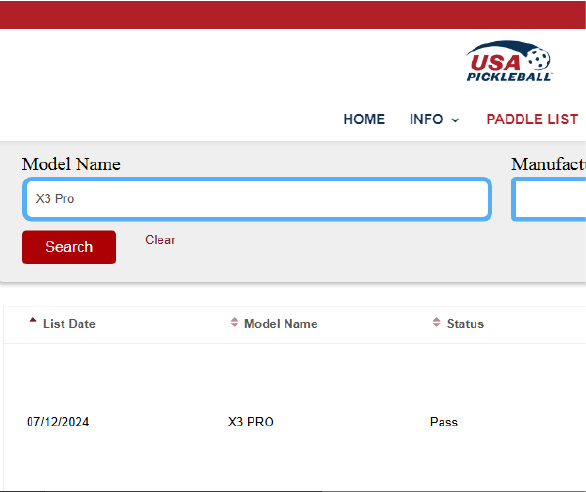586x492 pixels.
Task: Select the Pass status cell
Action: 444,422
